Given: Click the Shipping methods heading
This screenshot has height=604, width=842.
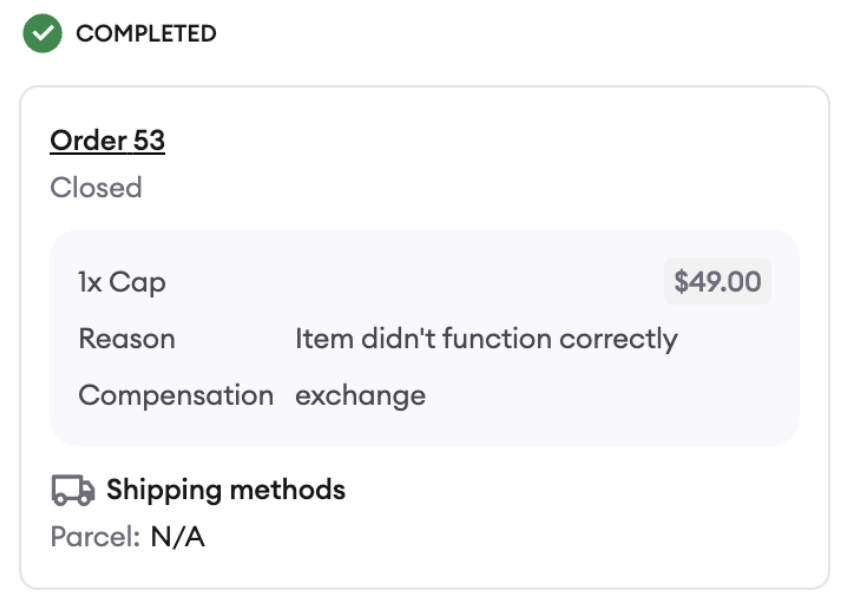Looking at the screenshot, I should pyautogui.click(x=226, y=490).
